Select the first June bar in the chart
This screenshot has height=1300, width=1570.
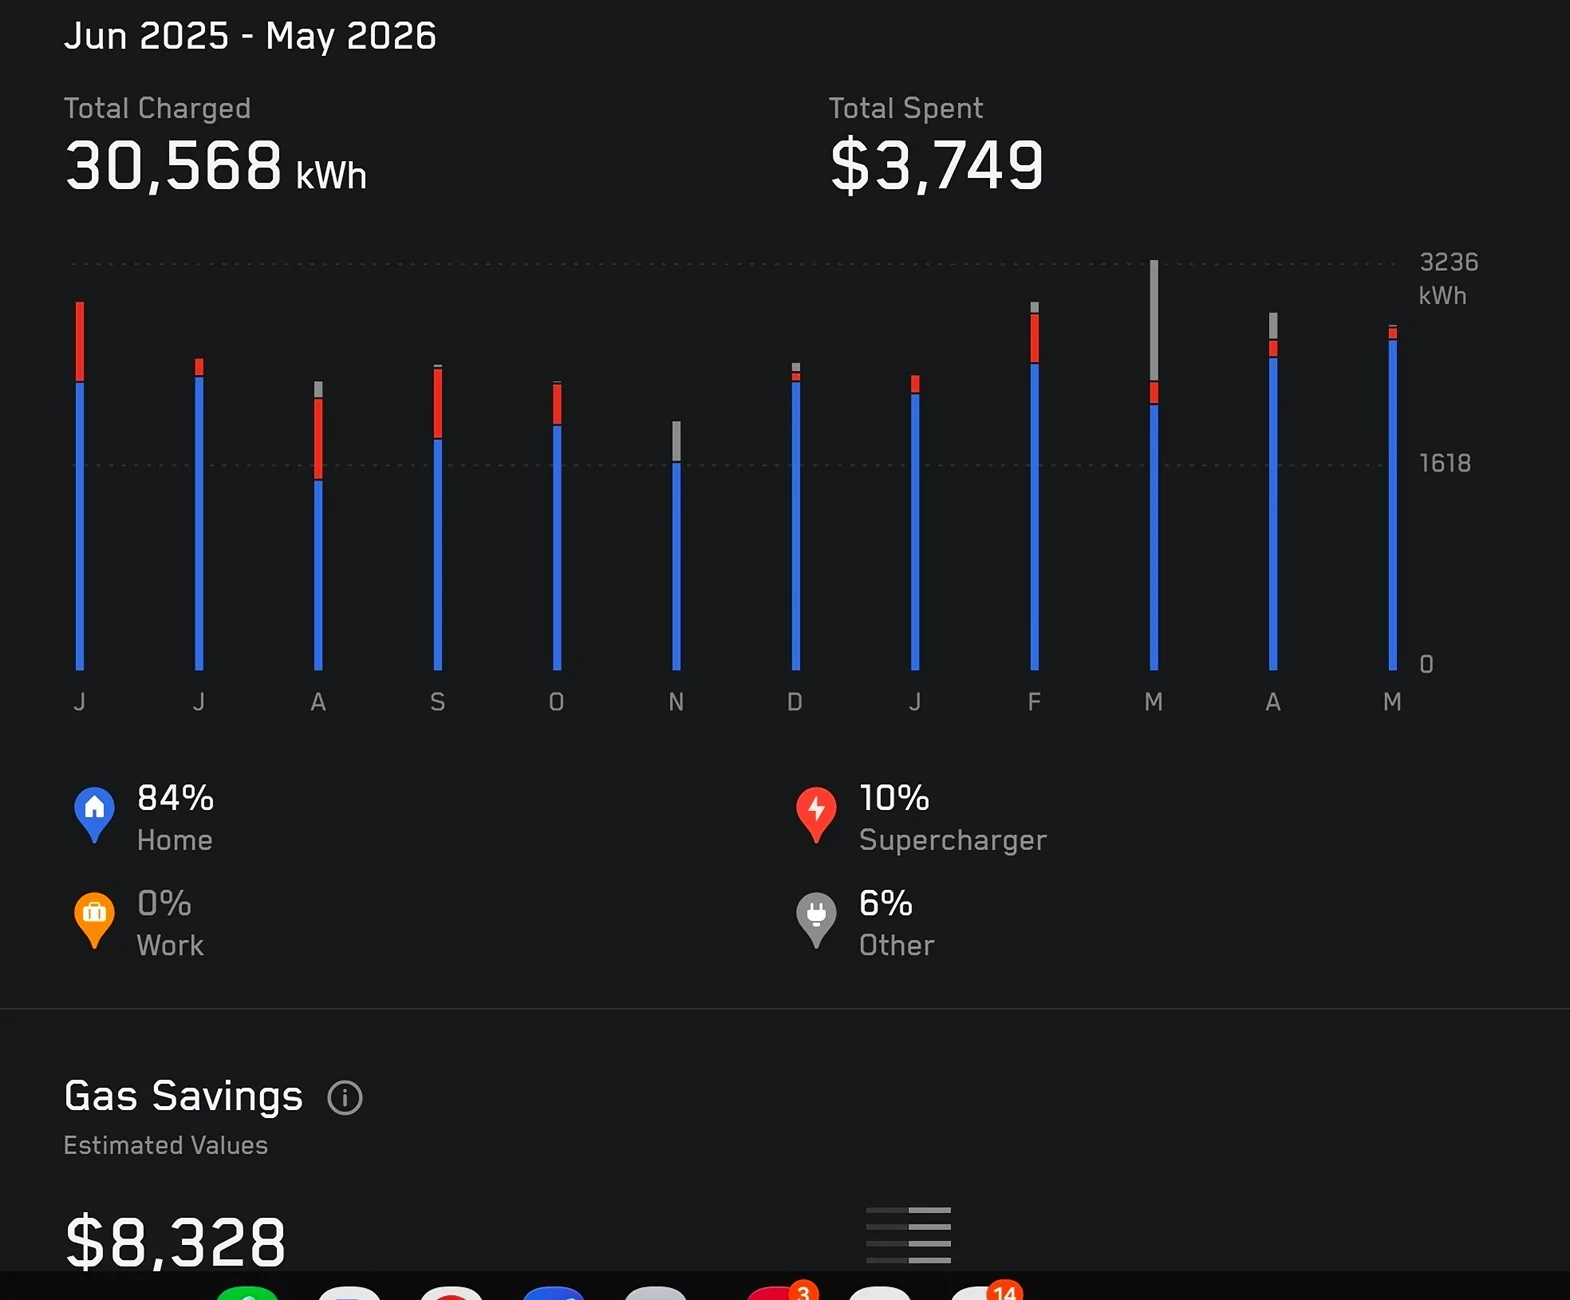click(80, 486)
